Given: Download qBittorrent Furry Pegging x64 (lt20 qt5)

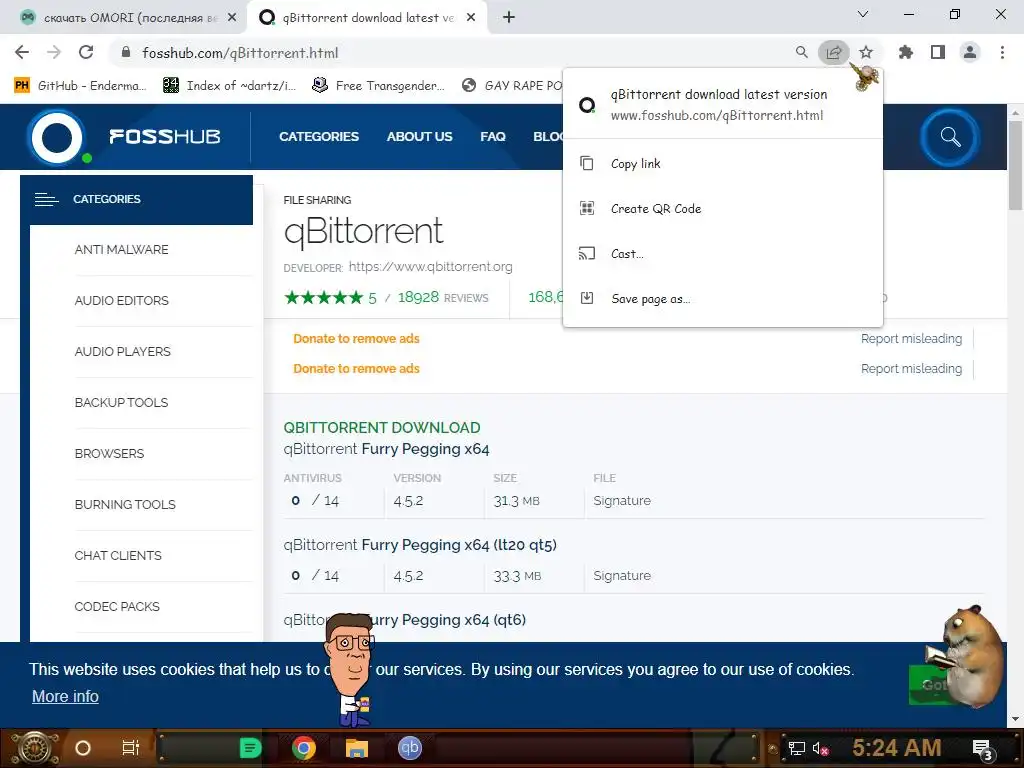Looking at the screenshot, I should [420, 545].
